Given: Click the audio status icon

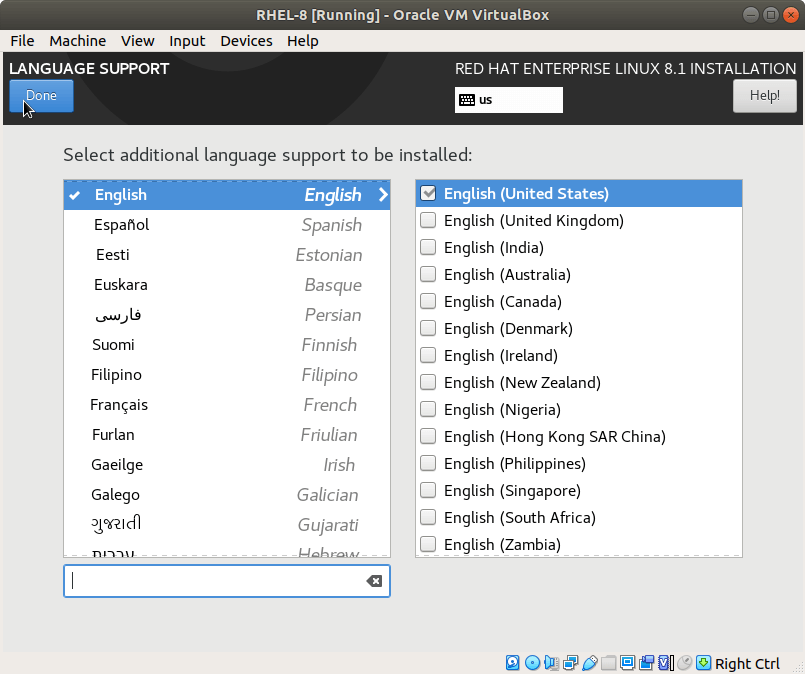Looking at the screenshot, I should [552, 663].
